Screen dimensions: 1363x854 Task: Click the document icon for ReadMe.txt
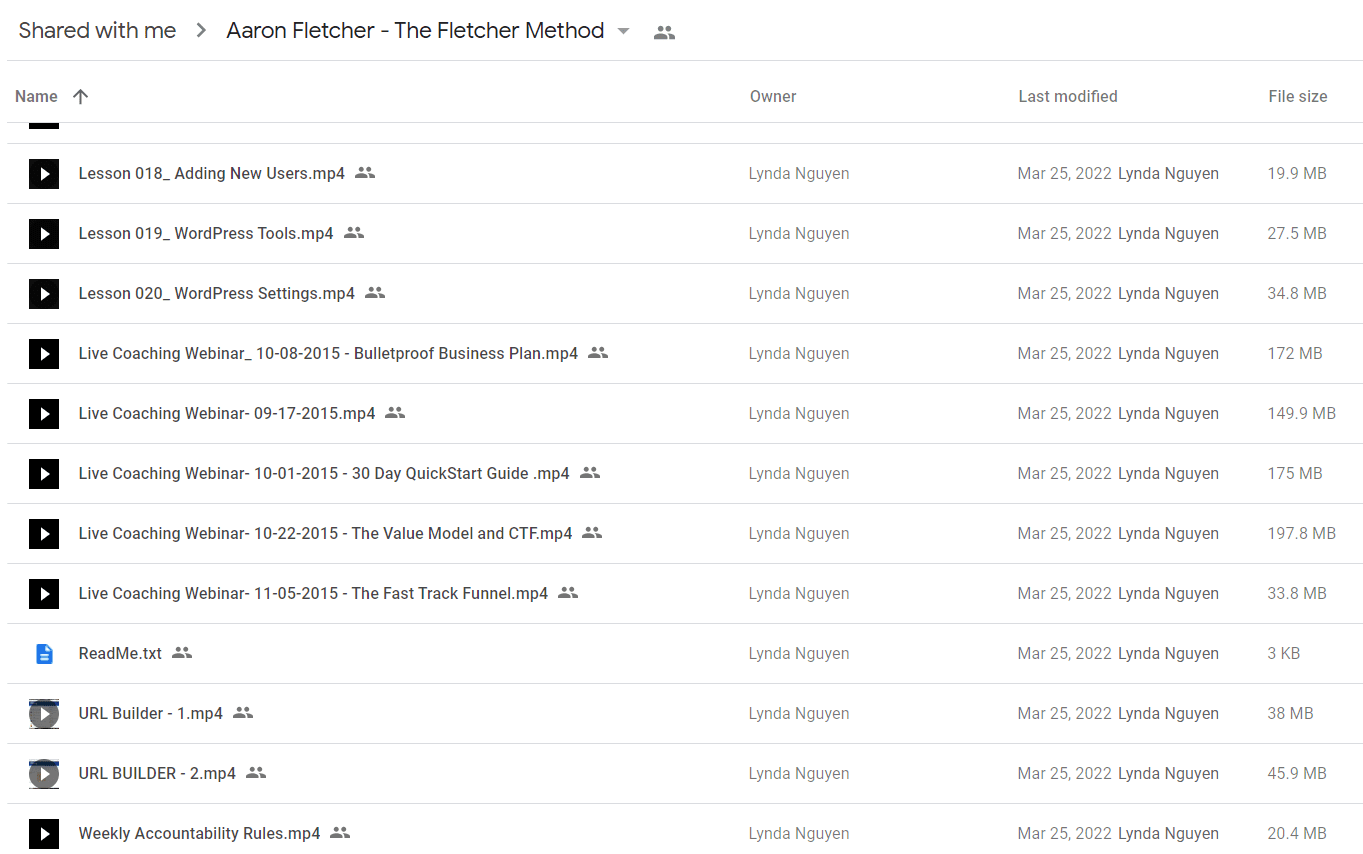tap(44, 654)
